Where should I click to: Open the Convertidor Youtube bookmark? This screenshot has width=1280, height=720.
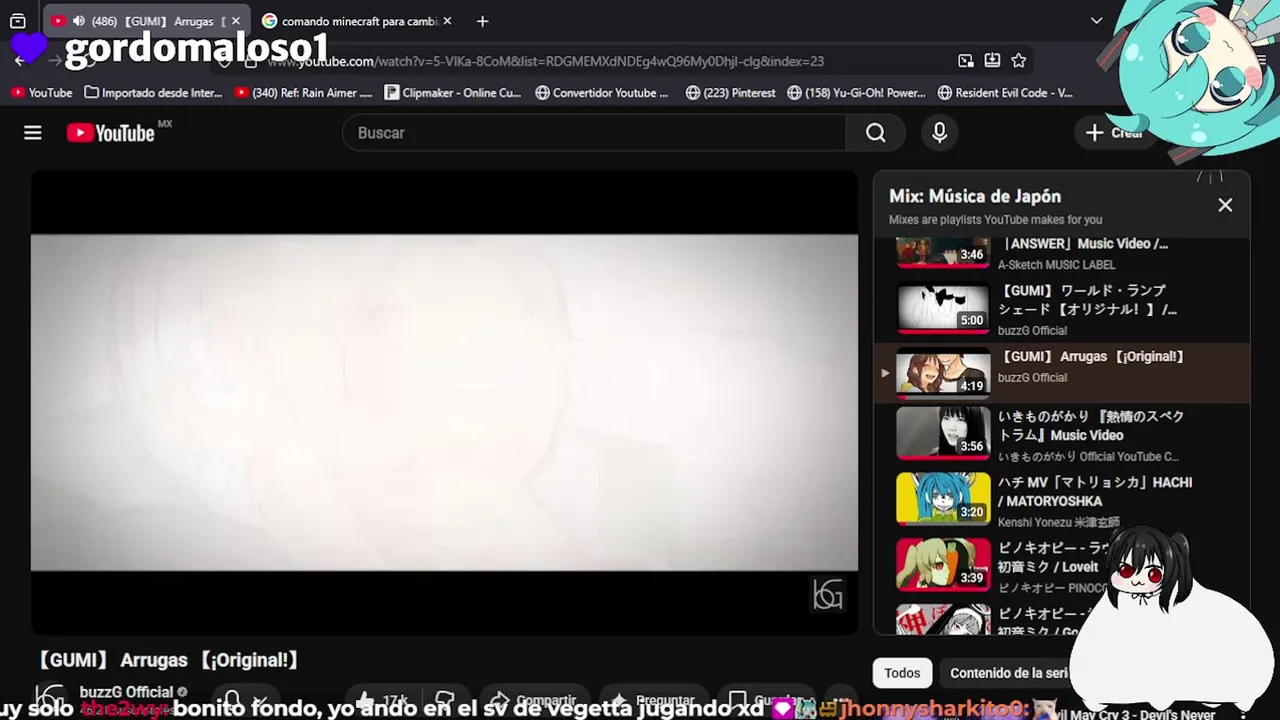(x=602, y=93)
